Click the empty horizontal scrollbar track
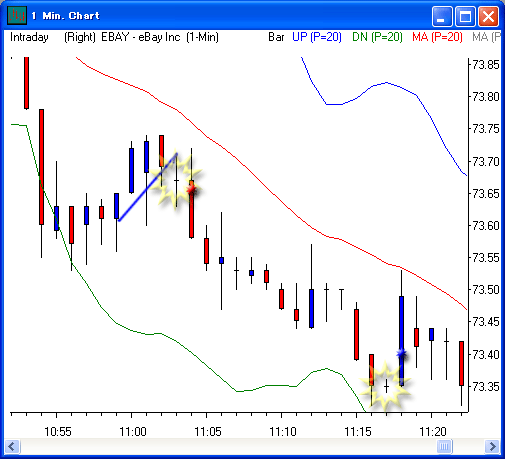505x459 pixels. coord(228,446)
